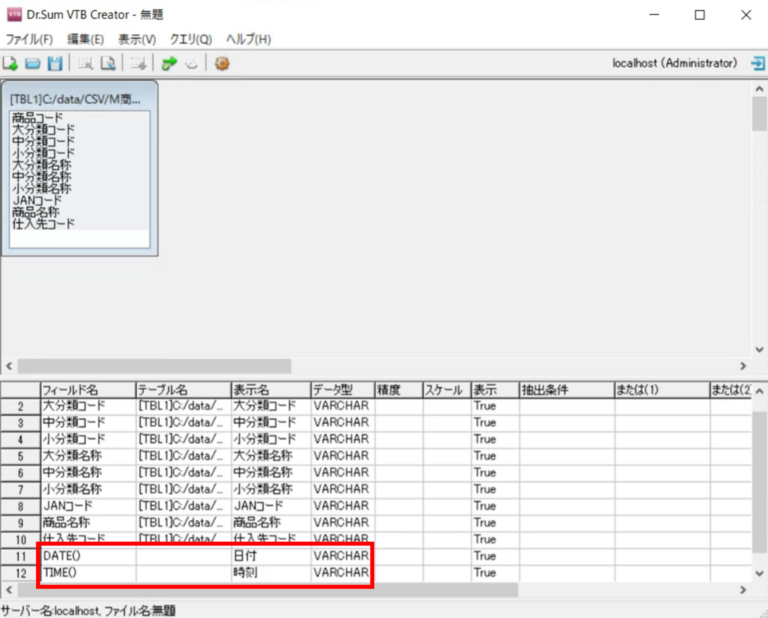Click the green arrow toolbar icon
The height and width of the screenshot is (618, 768).
pos(169,63)
